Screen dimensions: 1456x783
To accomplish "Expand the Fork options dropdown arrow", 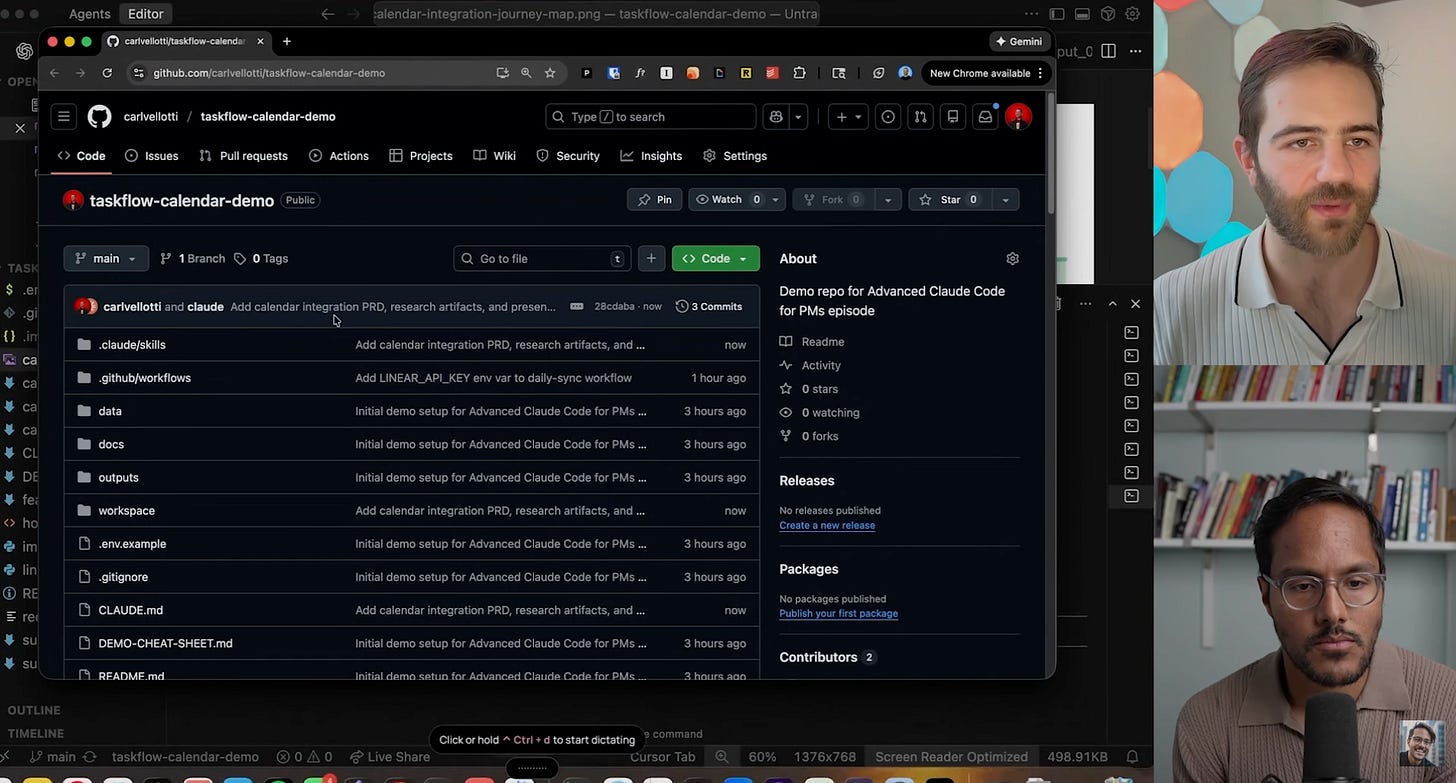I will tap(888, 200).
